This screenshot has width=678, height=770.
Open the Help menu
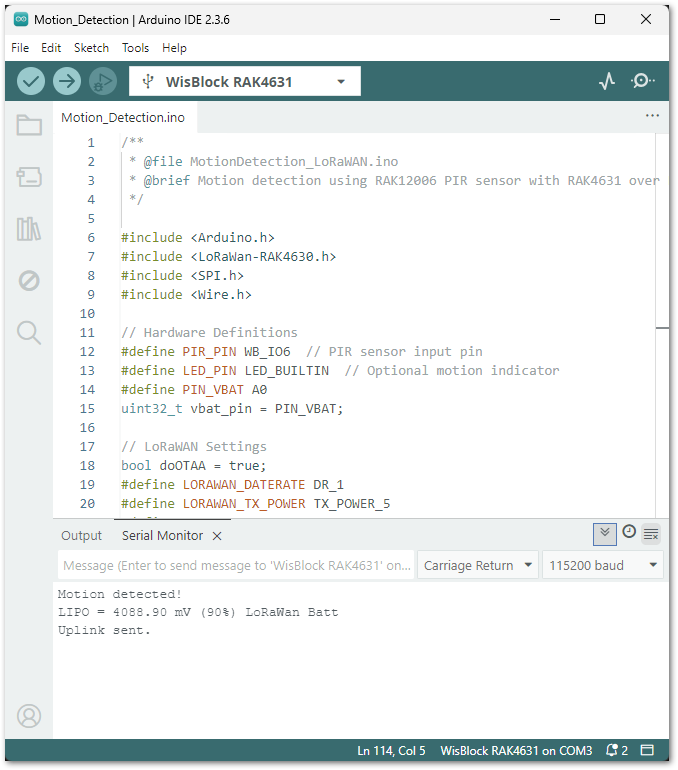coord(174,48)
